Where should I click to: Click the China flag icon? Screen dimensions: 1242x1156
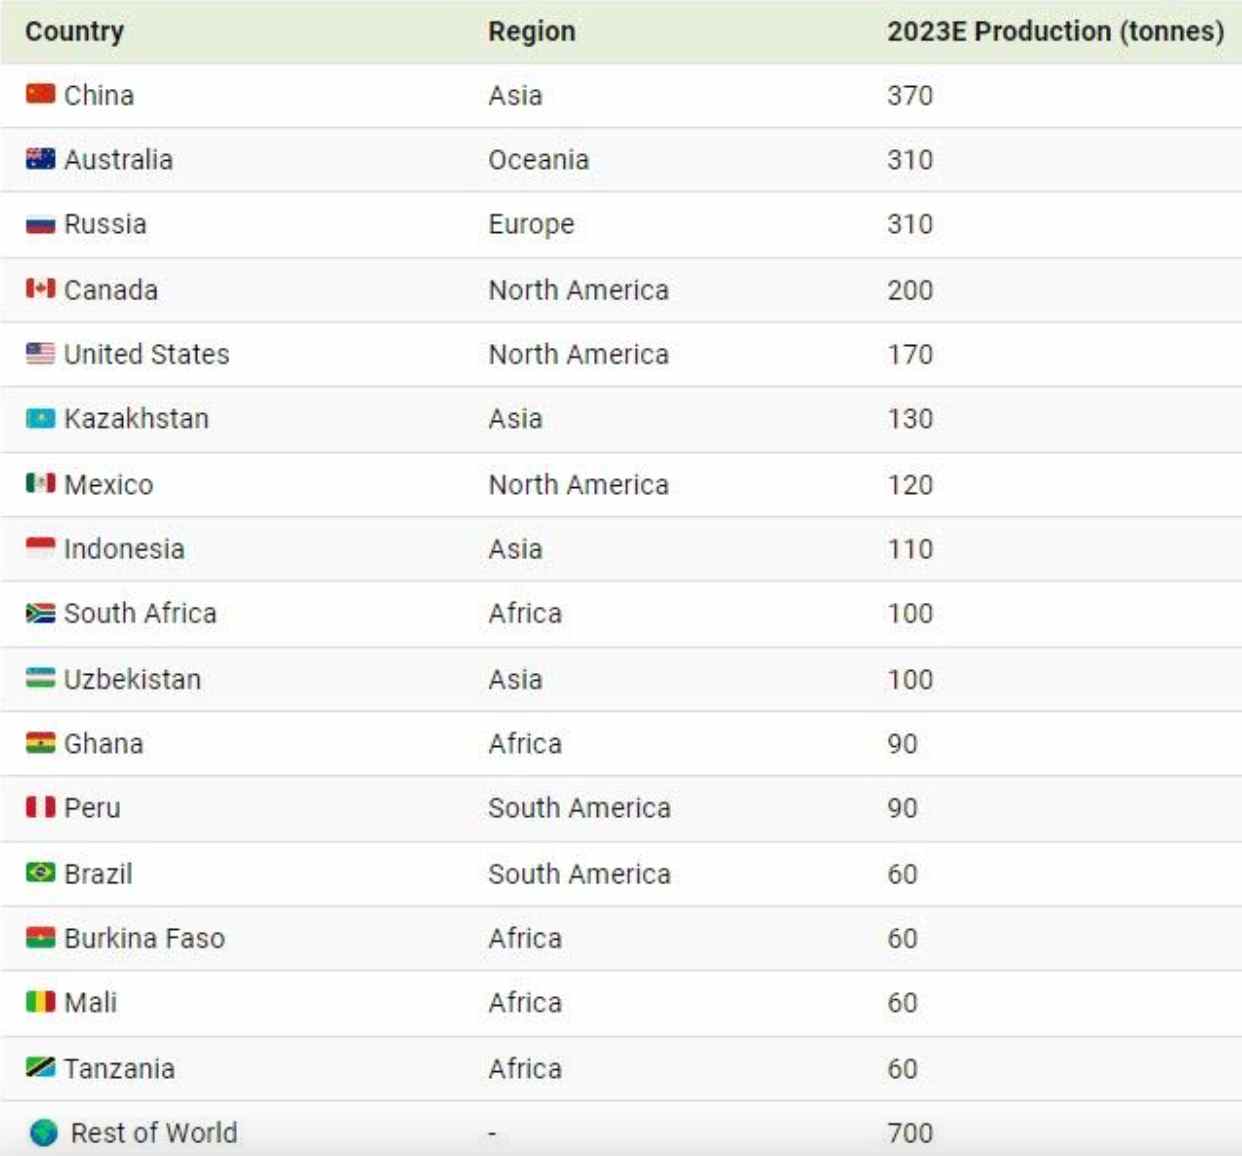pyautogui.click(x=40, y=94)
